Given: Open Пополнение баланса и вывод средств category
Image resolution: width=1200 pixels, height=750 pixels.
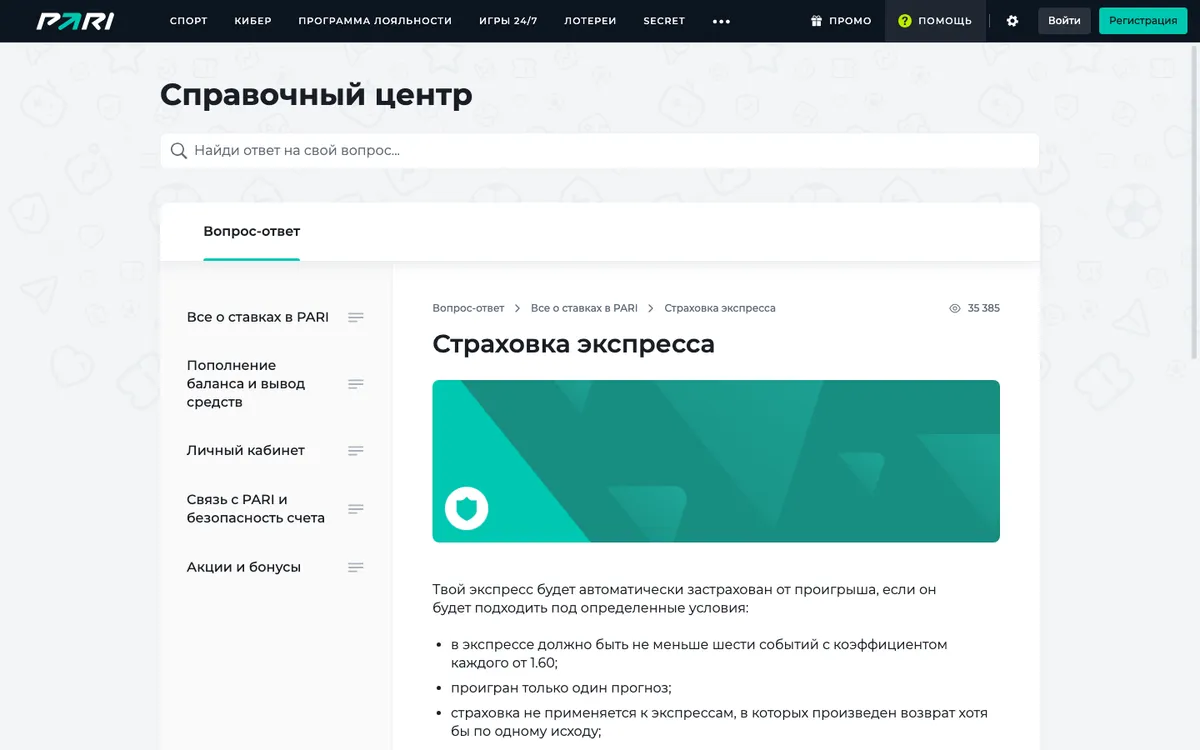Looking at the screenshot, I should [x=246, y=384].
